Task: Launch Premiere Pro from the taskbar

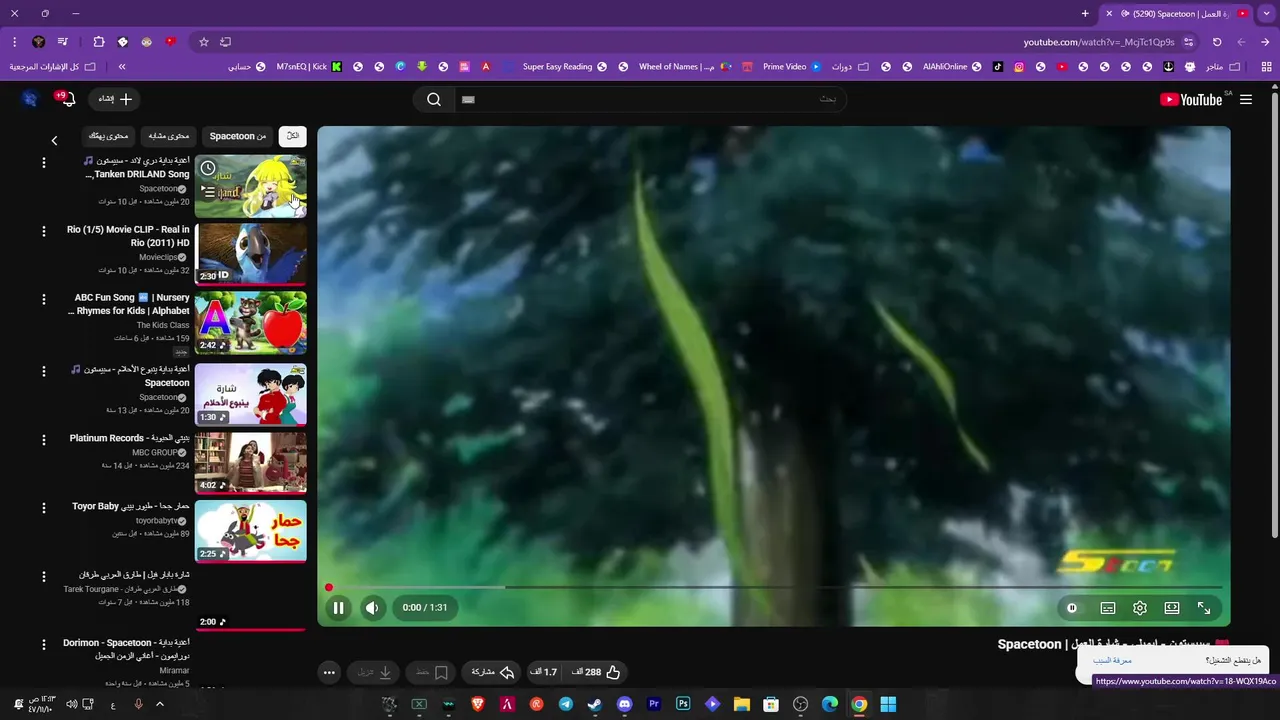Action: [x=654, y=704]
